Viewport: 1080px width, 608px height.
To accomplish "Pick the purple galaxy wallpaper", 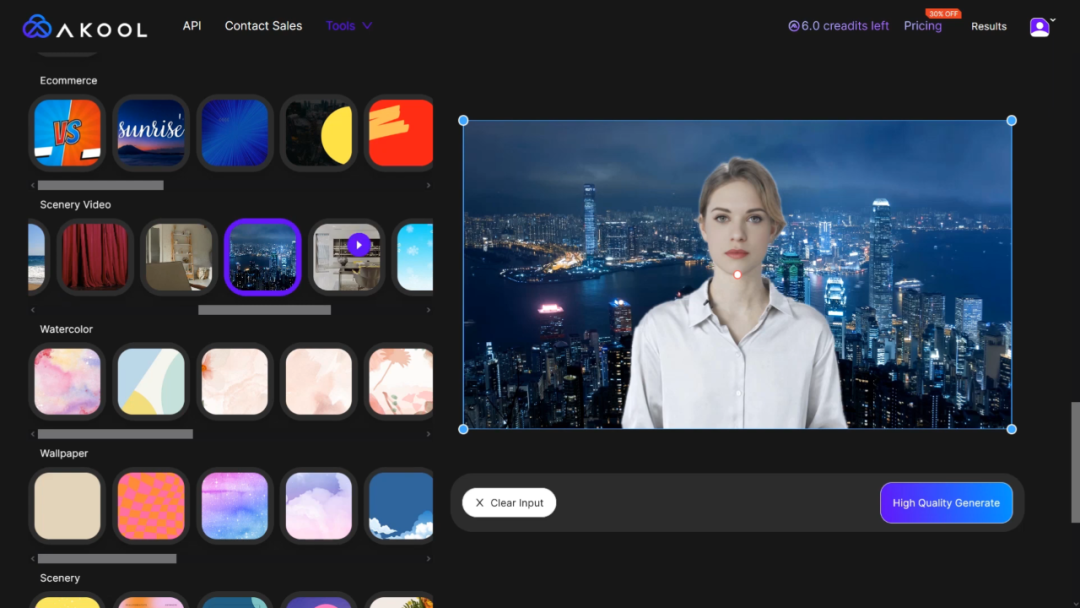I will [235, 505].
